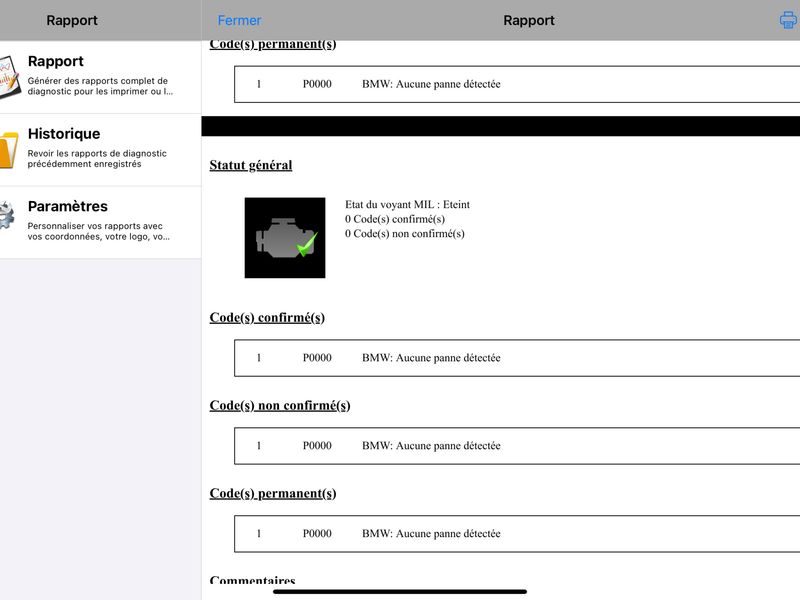Tap the engine MIL status image
Screen dimensions: 800x600
(285, 238)
